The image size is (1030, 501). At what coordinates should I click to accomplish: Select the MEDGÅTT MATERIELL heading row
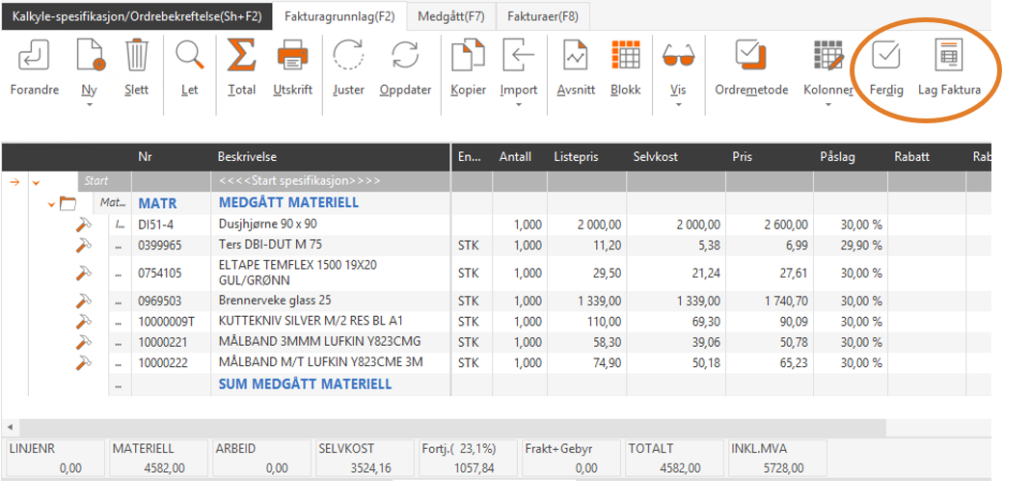click(x=289, y=203)
